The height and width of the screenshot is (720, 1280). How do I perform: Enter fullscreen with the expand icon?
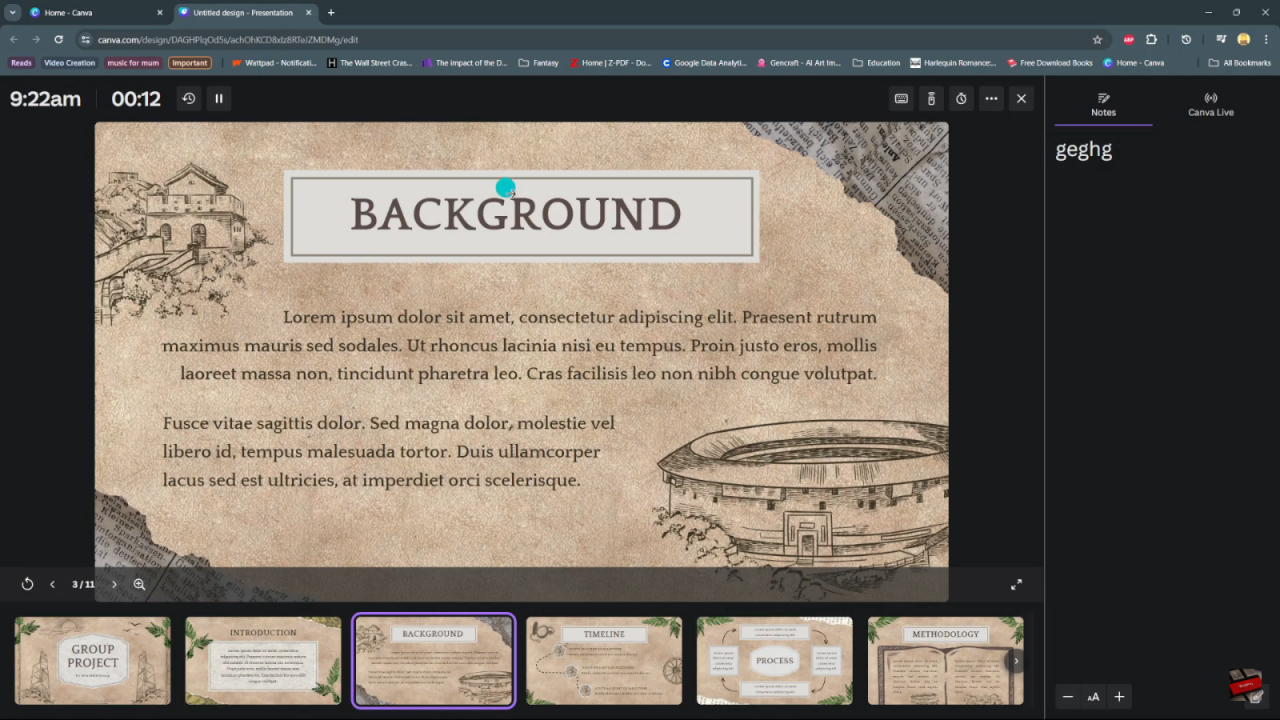pyautogui.click(x=1016, y=584)
